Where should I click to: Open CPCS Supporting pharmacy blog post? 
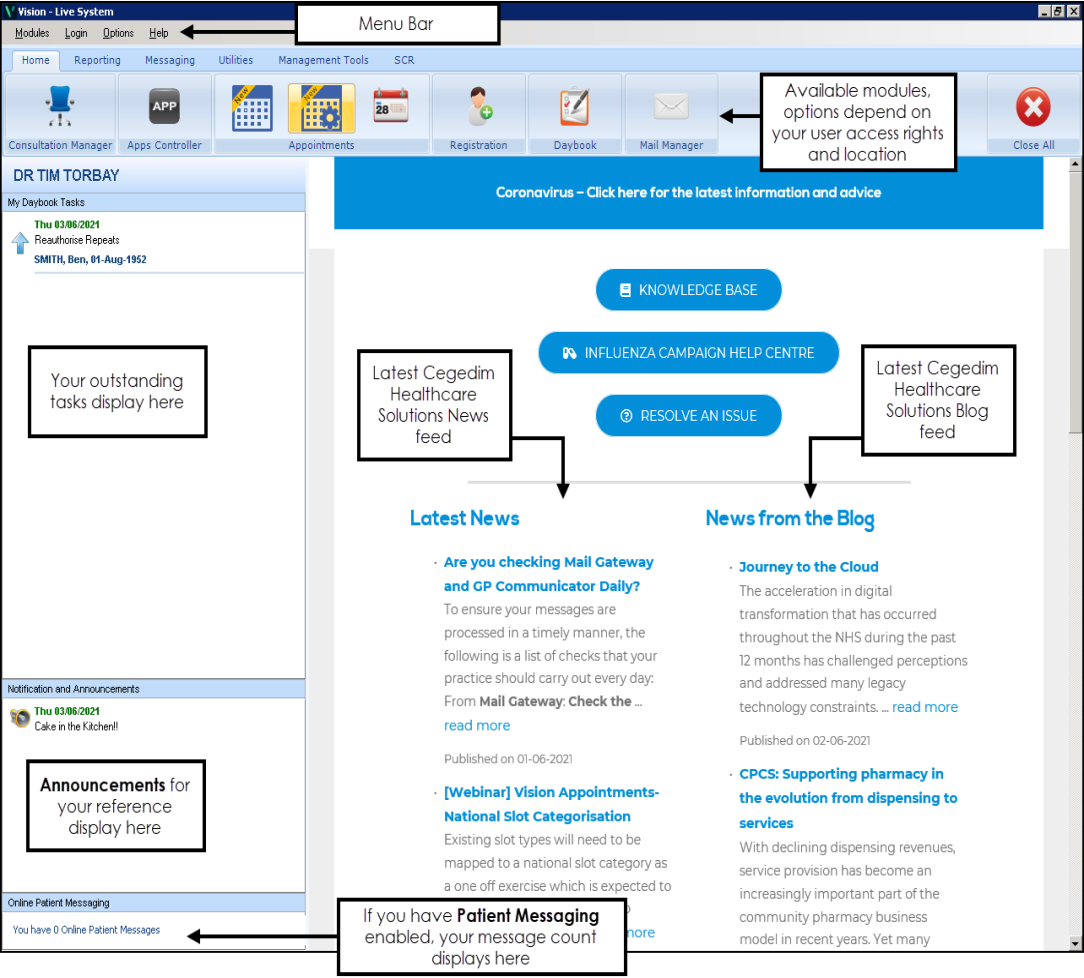tap(848, 798)
